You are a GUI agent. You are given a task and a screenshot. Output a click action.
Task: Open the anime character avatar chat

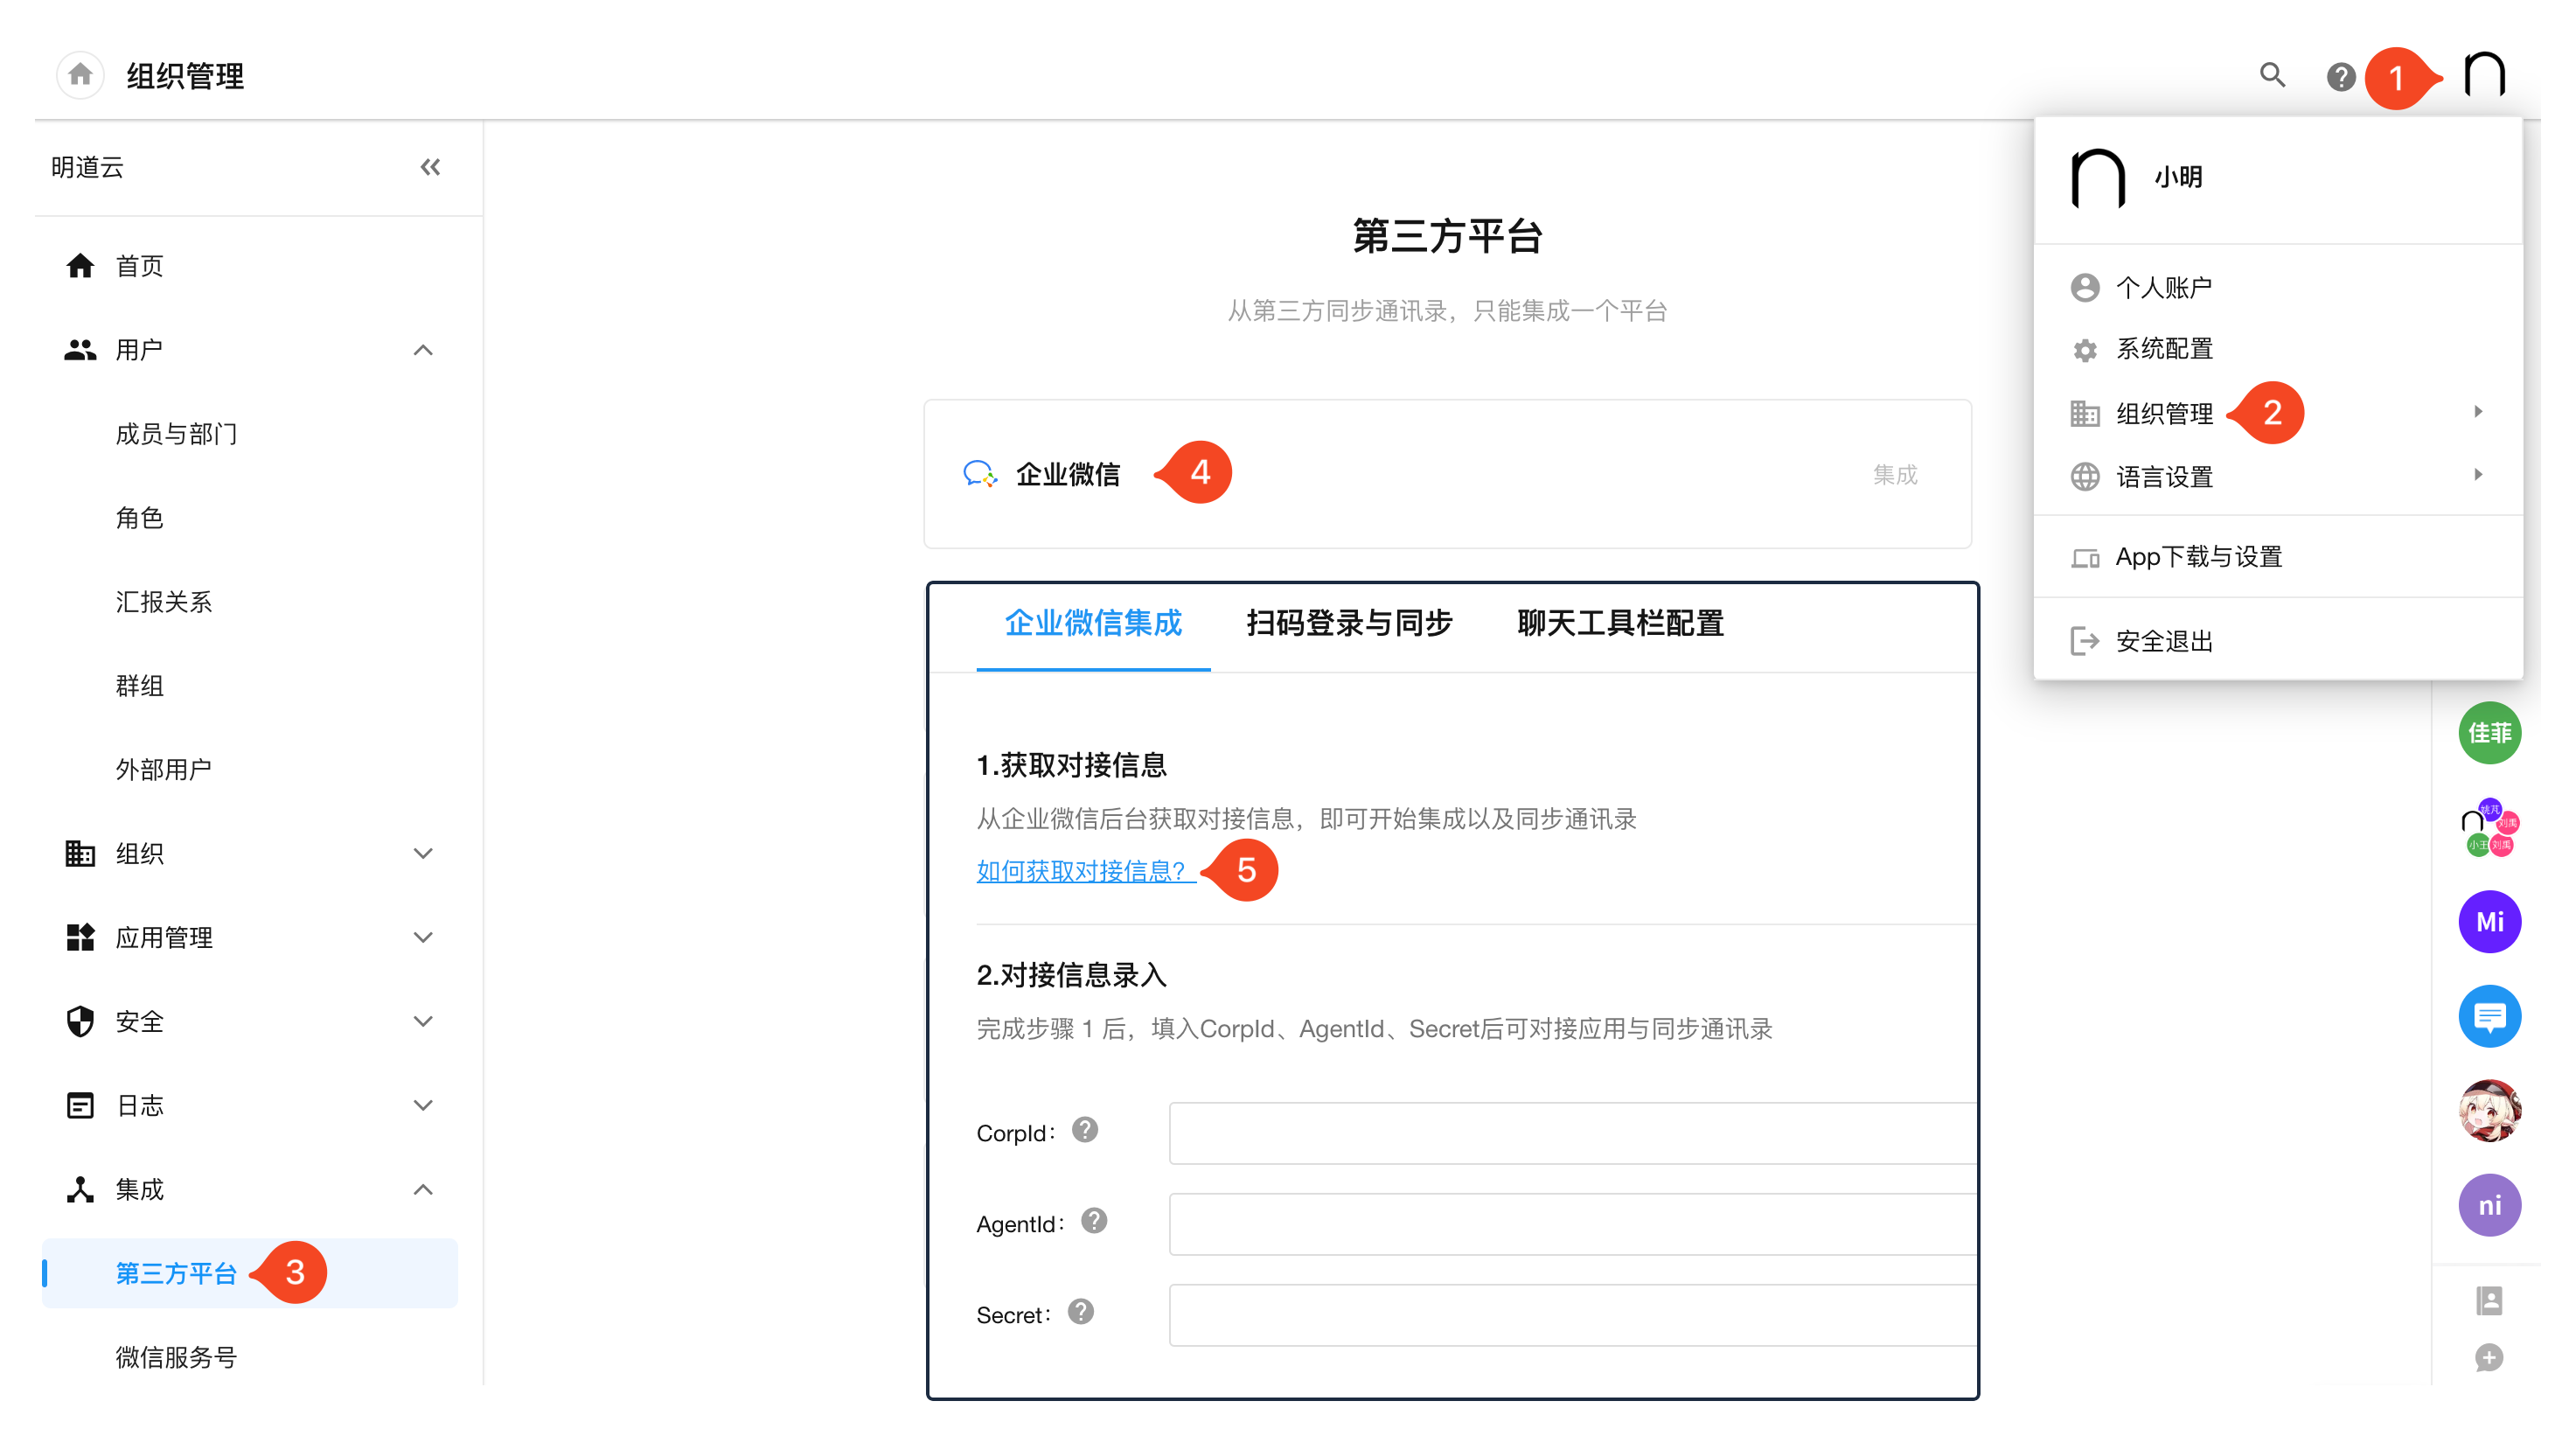coord(2489,1110)
